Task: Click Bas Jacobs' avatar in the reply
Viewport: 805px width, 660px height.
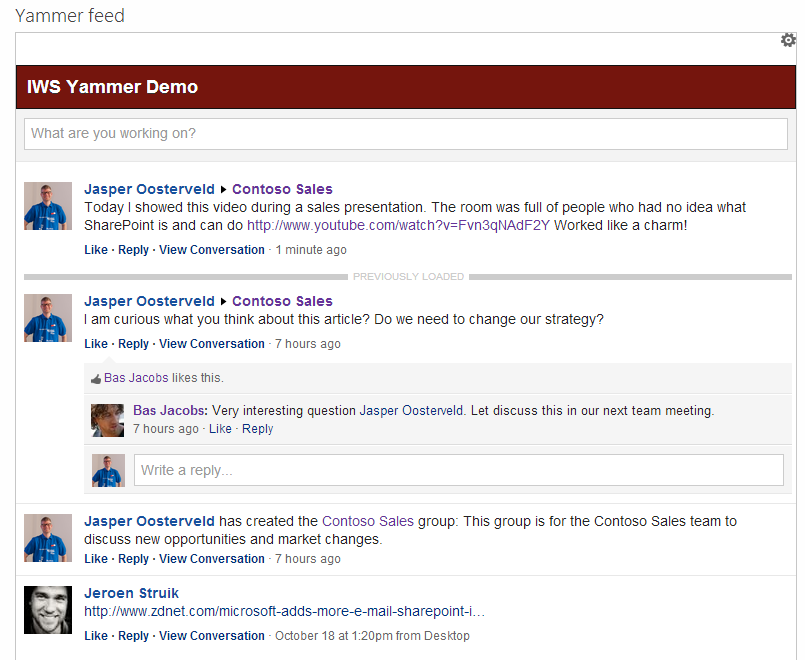Action: click(107, 420)
